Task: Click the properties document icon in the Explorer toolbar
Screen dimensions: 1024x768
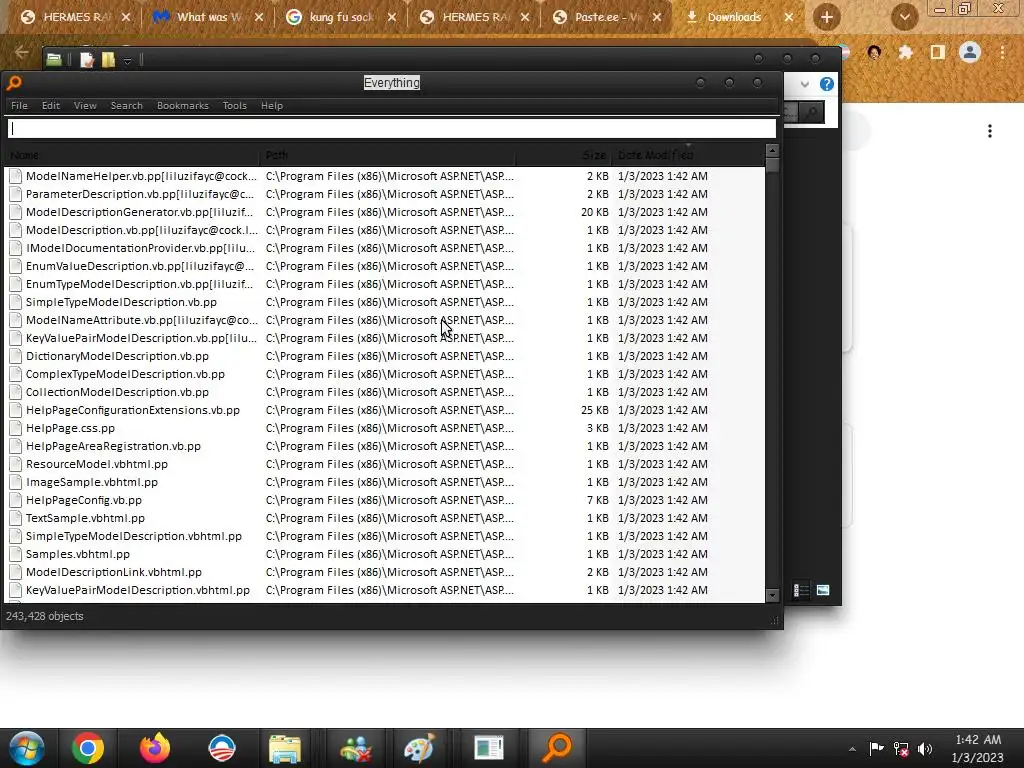Action: pyautogui.click(x=86, y=60)
